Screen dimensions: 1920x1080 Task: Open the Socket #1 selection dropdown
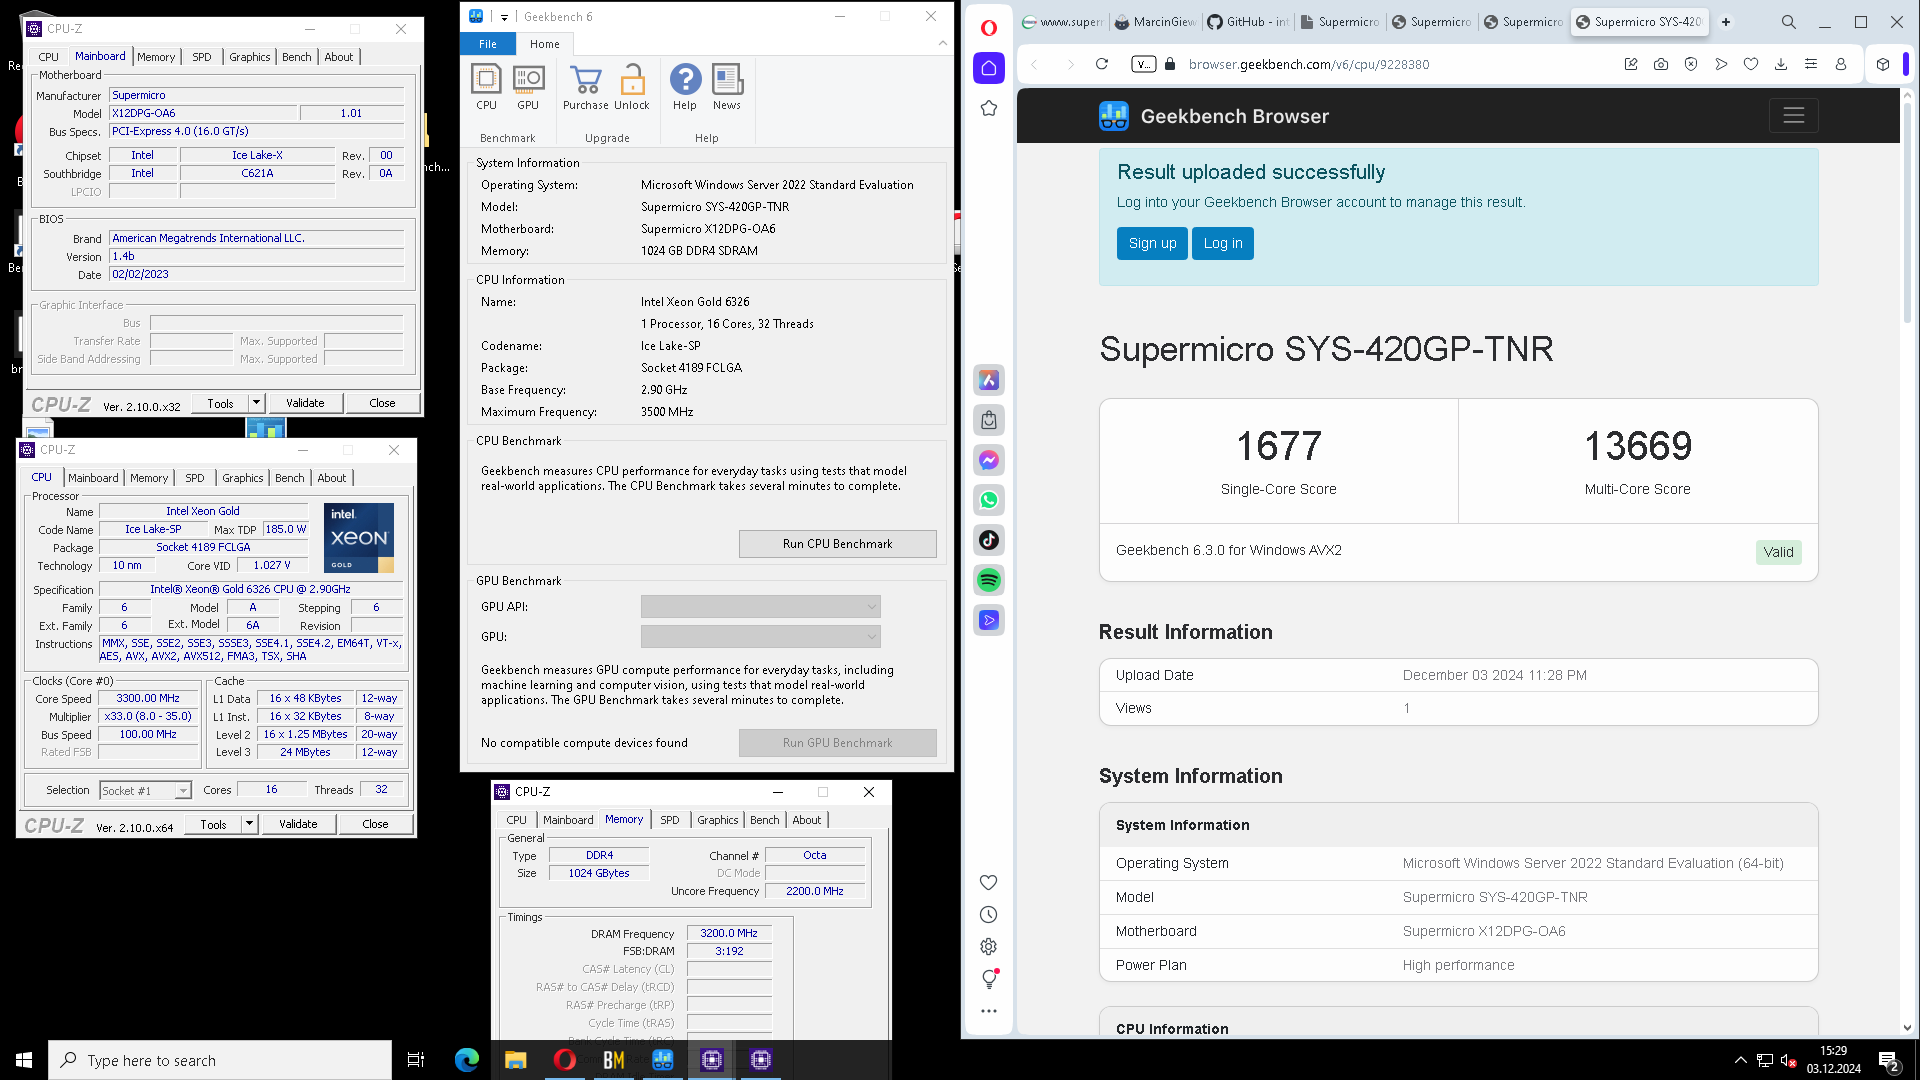coord(146,790)
